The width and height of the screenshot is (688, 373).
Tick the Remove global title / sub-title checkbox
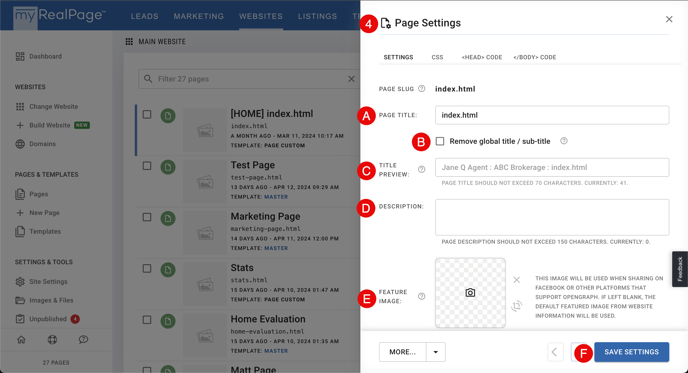440,141
